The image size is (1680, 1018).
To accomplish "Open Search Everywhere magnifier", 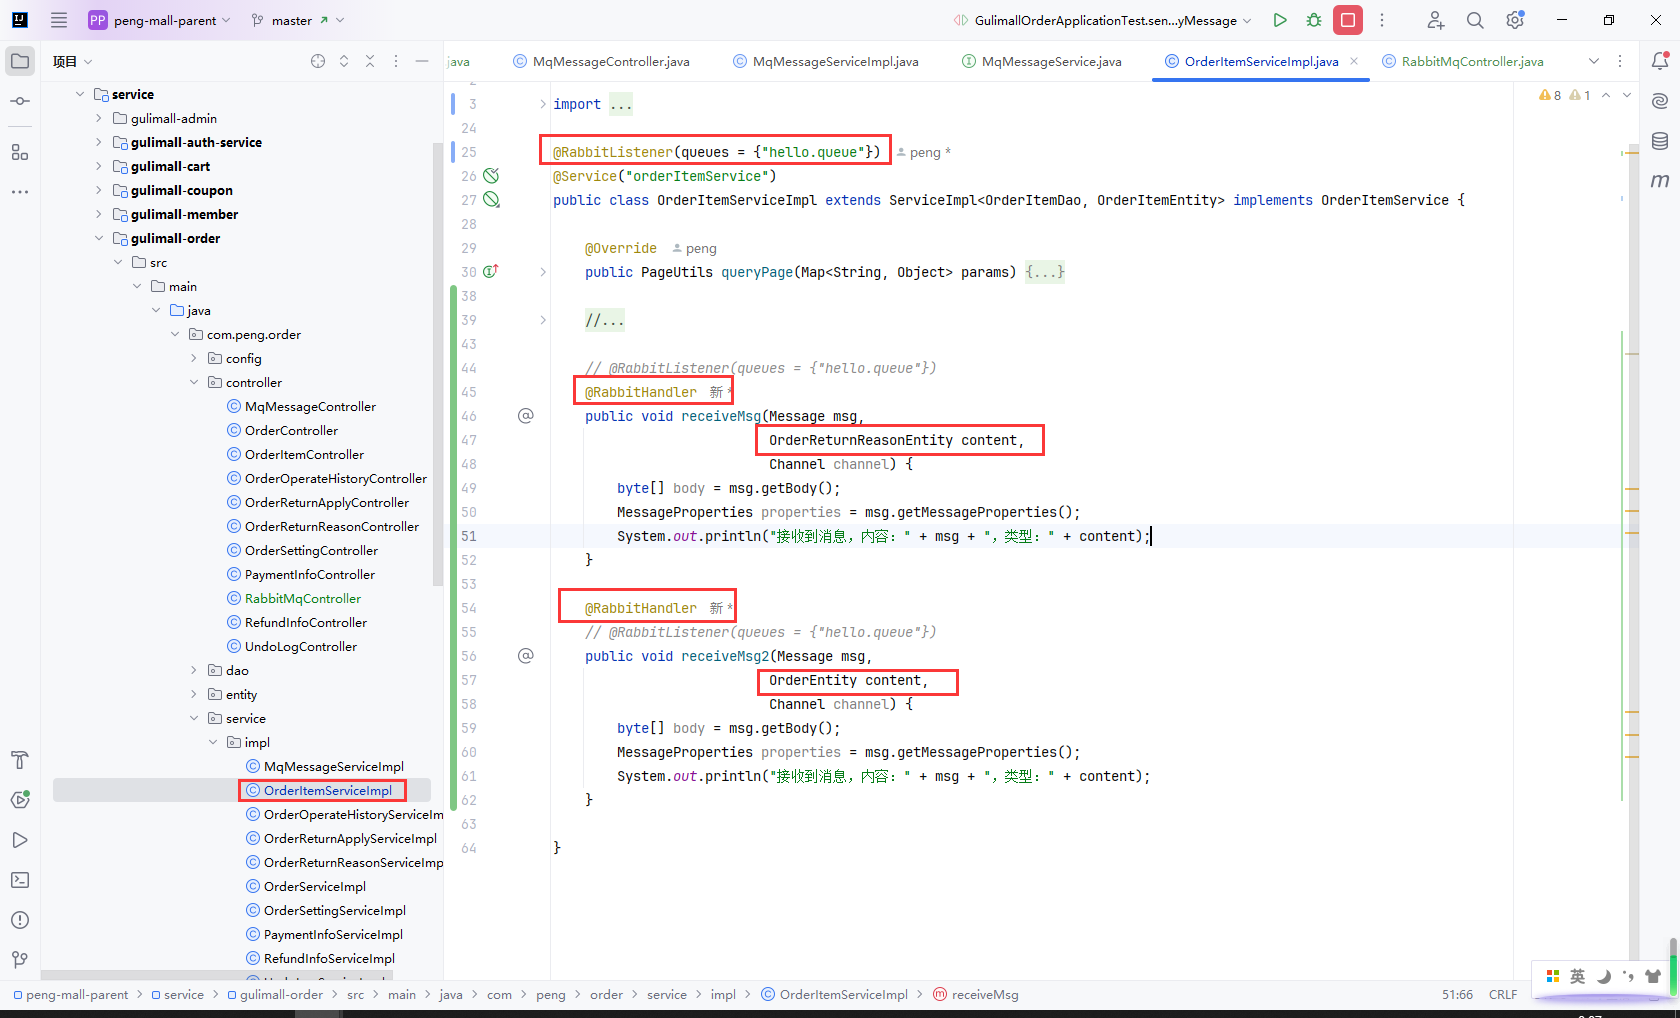I will (1475, 20).
